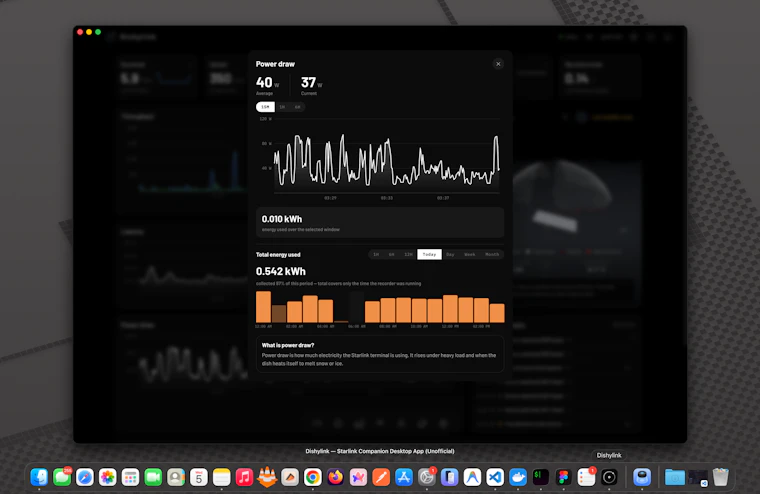The height and width of the screenshot is (494, 760).
Task: Open Contacts from the dock
Action: pos(176,478)
